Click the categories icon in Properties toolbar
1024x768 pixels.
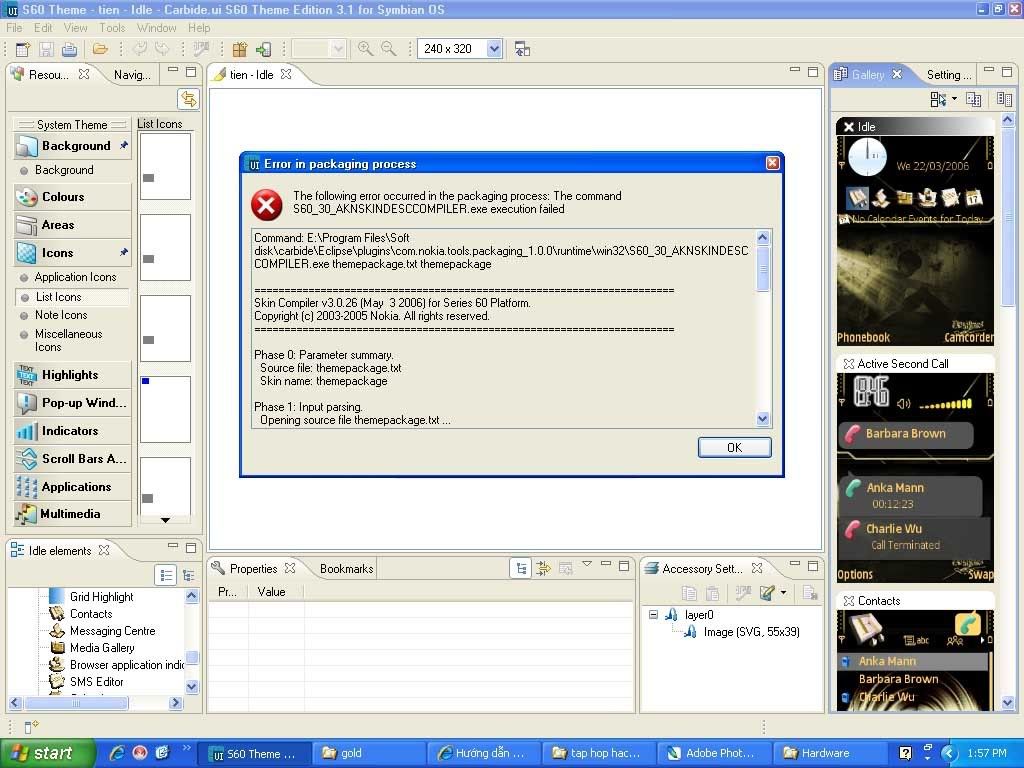pos(521,569)
